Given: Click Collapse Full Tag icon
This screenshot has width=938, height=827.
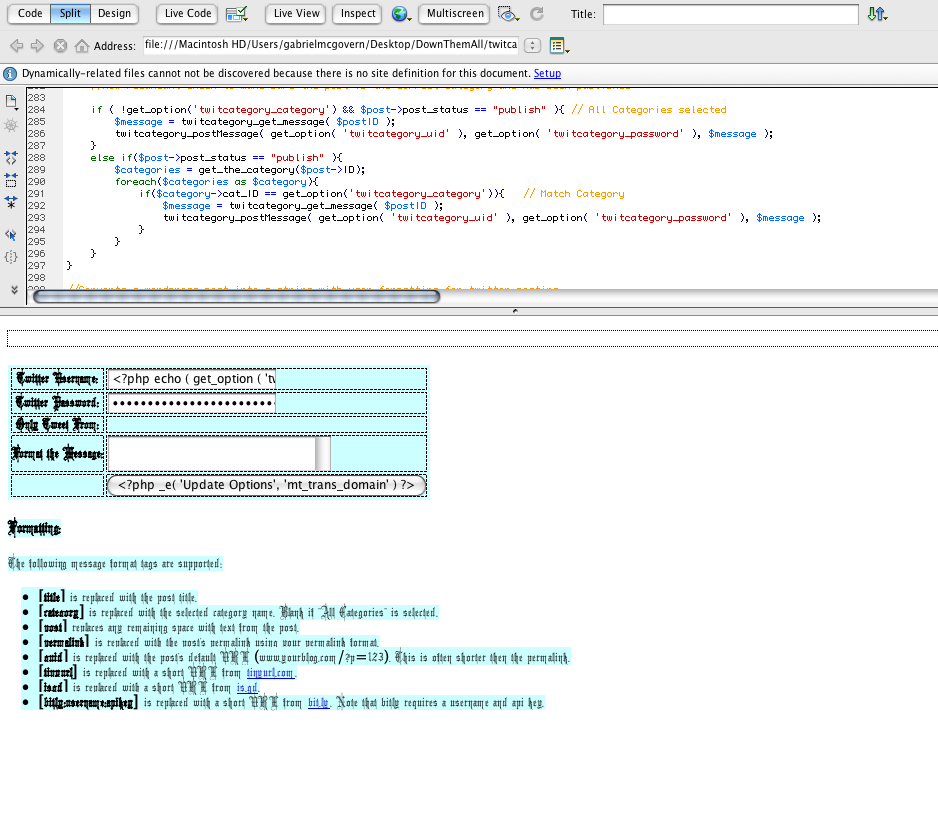Looking at the screenshot, I should [x=11, y=158].
